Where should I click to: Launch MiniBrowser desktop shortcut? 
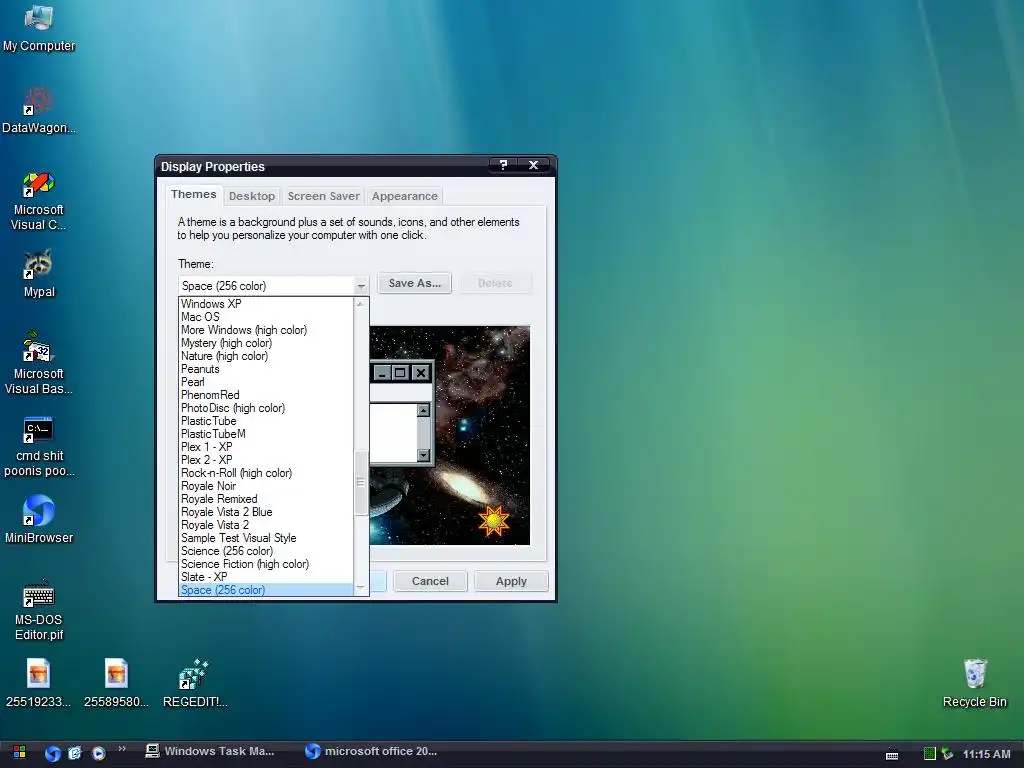pos(39,520)
